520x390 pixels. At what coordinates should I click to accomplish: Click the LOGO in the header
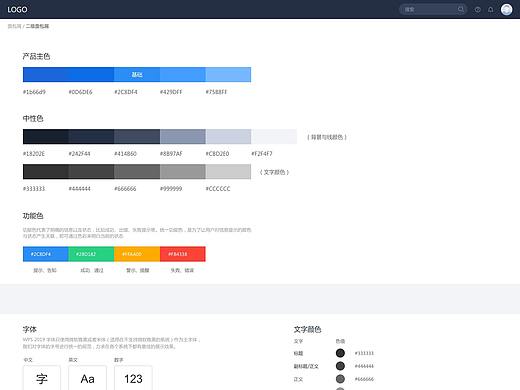click(x=17, y=10)
